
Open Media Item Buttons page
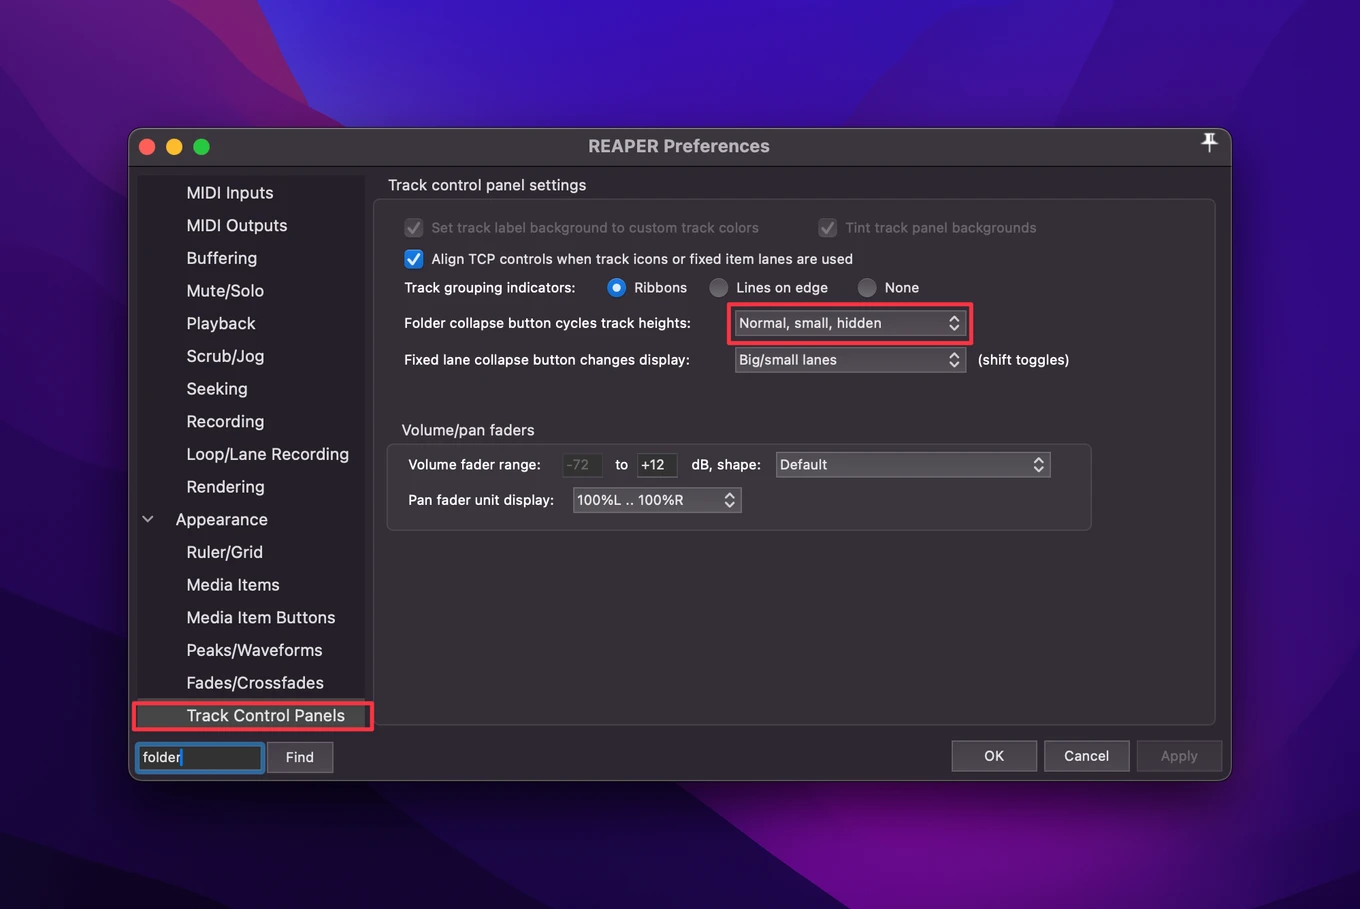coord(261,618)
